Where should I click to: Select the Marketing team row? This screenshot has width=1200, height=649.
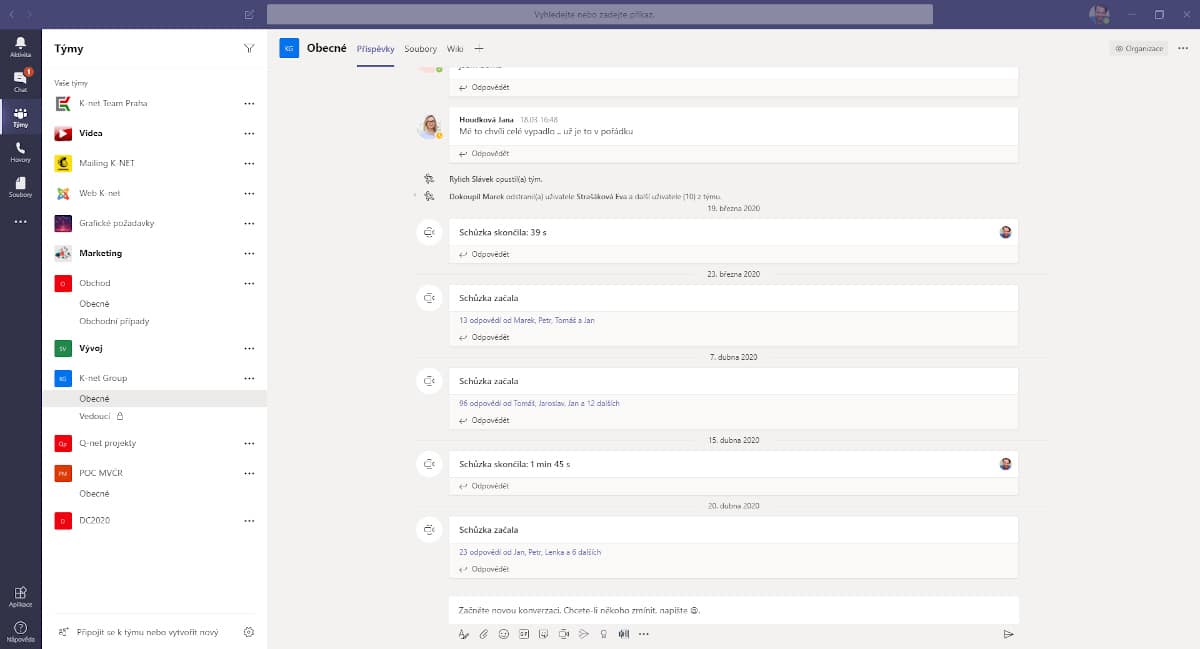click(154, 253)
